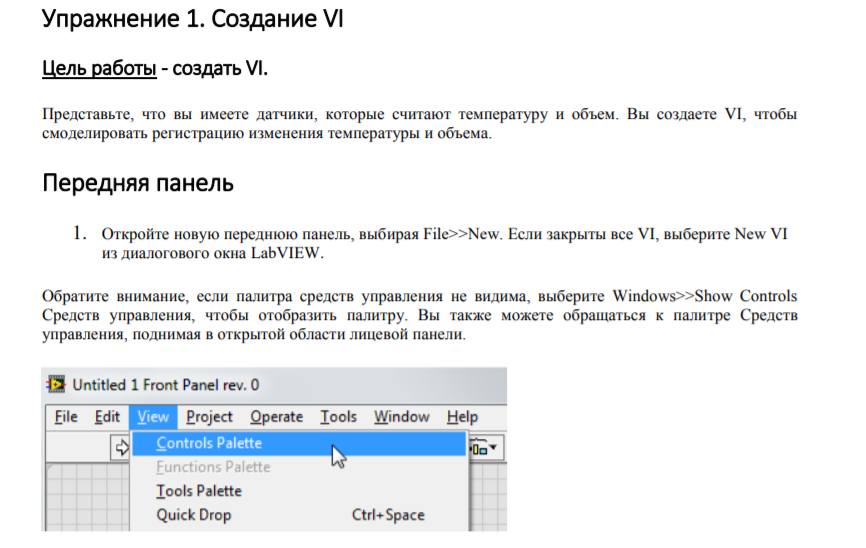Viewport: 866px width, 548px height.
Task: Click the highlighted View menu
Action: point(153,417)
